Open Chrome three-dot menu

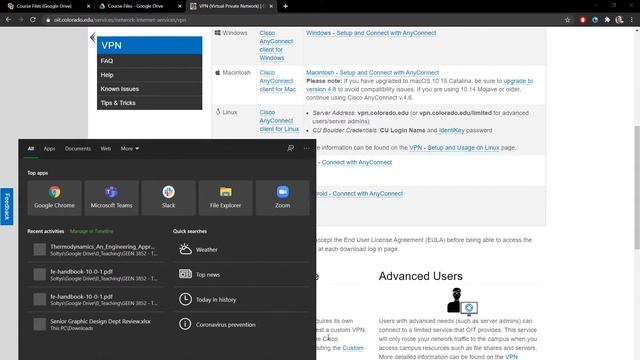tap(631, 20)
